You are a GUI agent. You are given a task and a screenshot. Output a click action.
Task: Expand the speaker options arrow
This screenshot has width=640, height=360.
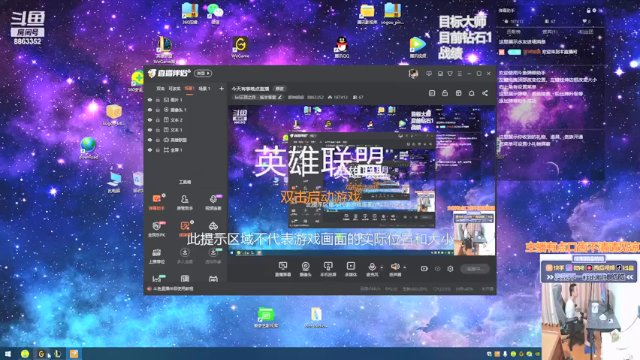tap(405, 268)
